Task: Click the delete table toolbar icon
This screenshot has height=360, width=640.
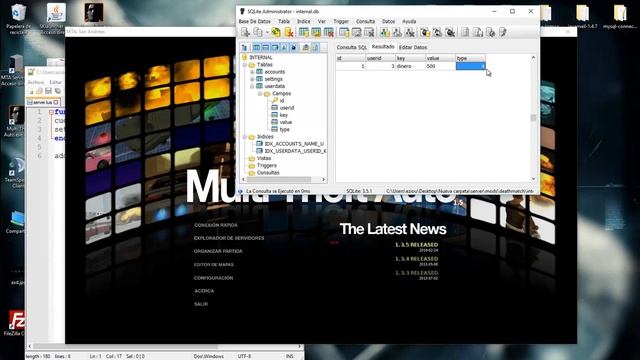Action: click(x=329, y=32)
